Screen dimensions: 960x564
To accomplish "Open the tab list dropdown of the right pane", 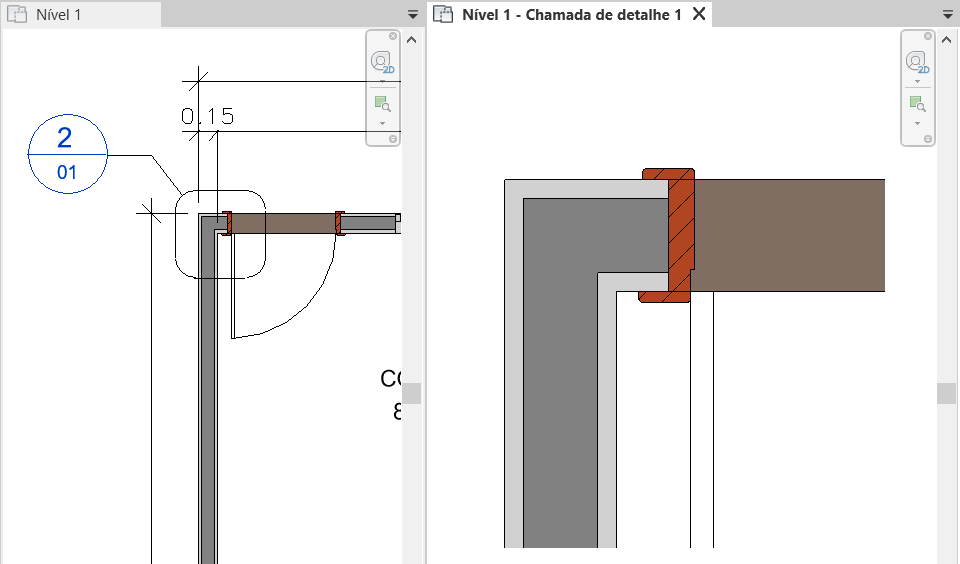I will pyautogui.click(x=947, y=15).
